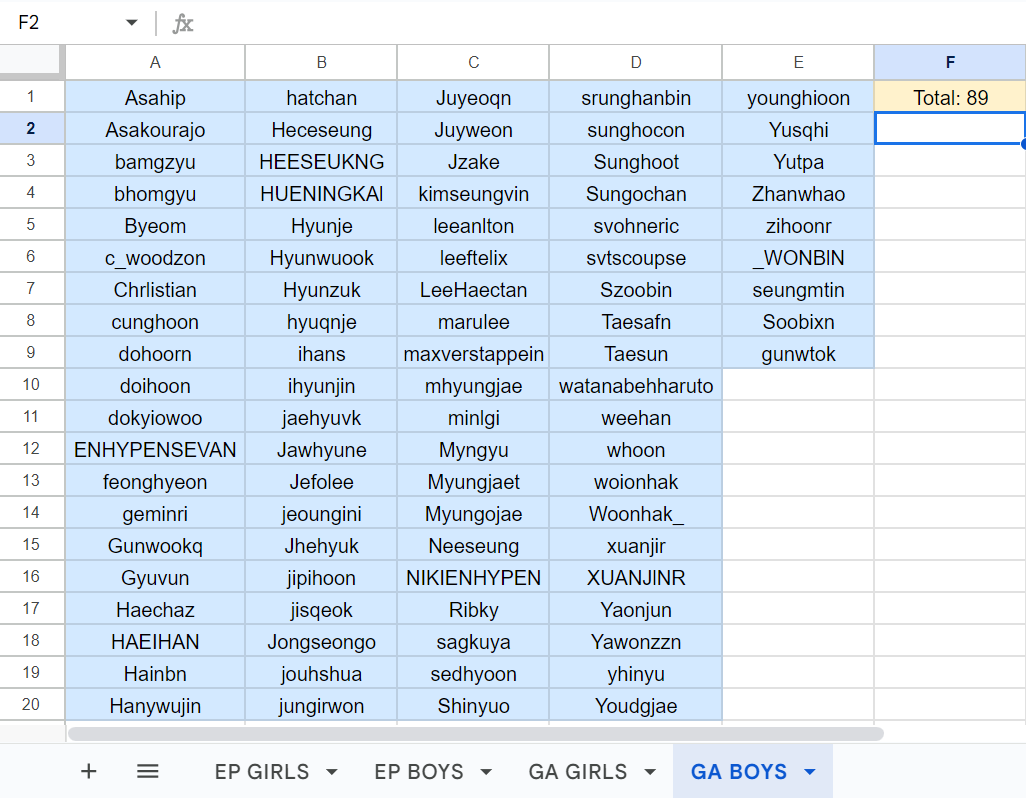The height and width of the screenshot is (798, 1026).
Task: Select the cell containing hatchan
Action: (321, 97)
